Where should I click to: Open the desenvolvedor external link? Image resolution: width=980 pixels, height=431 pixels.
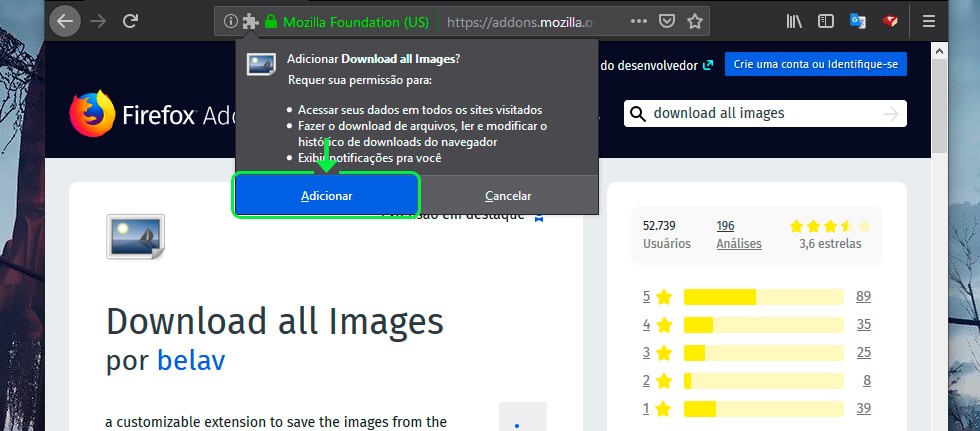point(657,65)
